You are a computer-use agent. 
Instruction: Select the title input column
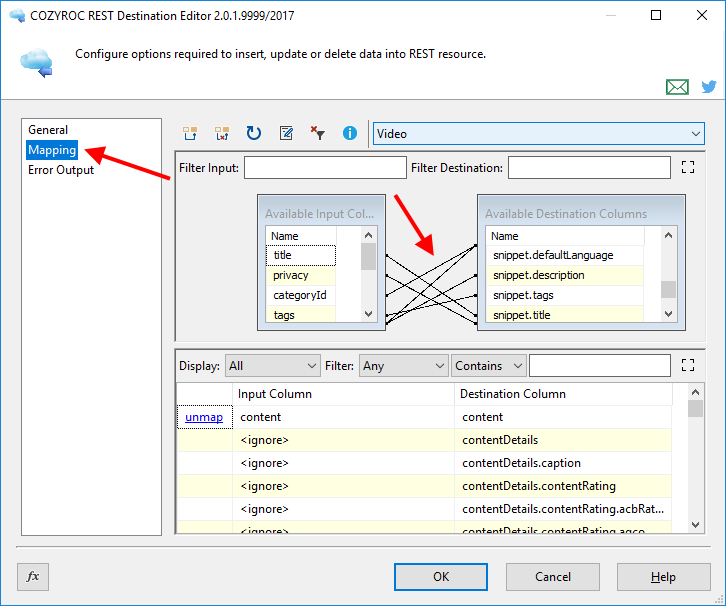pos(300,255)
